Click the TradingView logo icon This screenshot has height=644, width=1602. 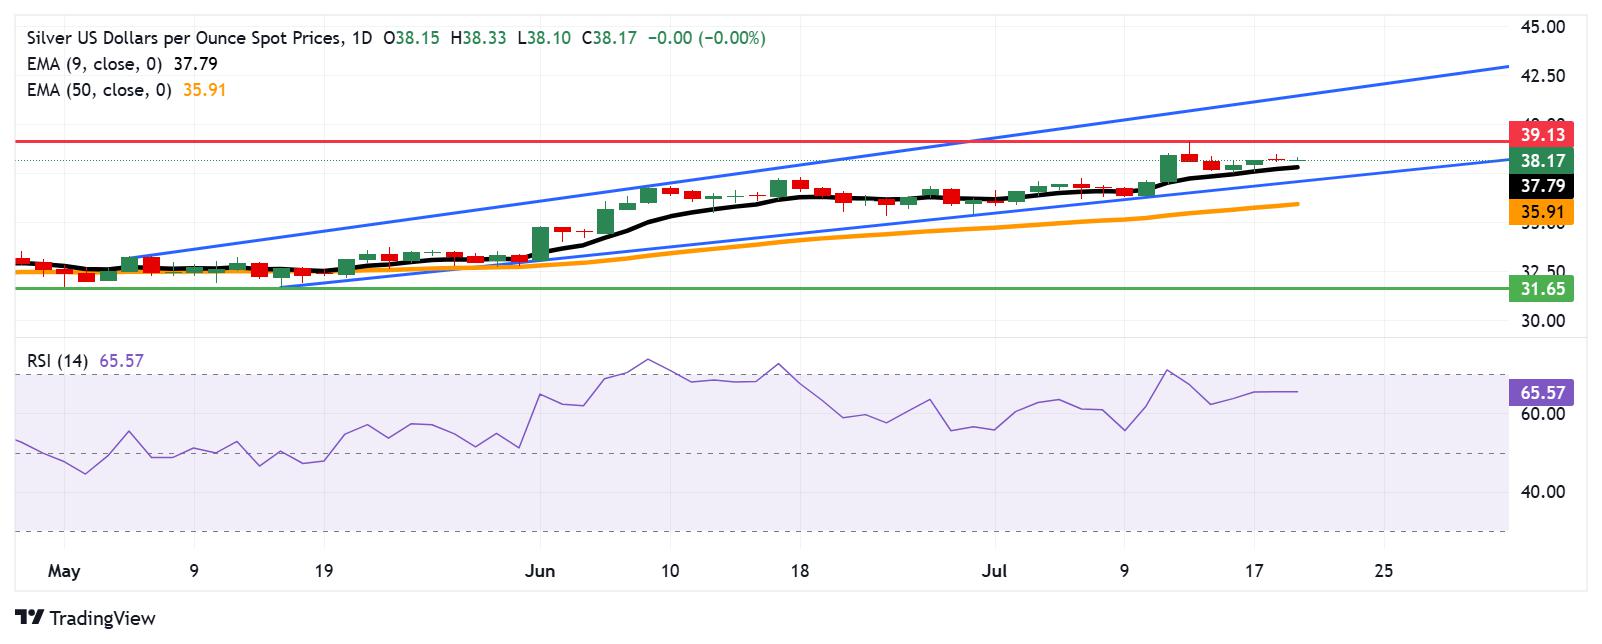coord(29,618)
